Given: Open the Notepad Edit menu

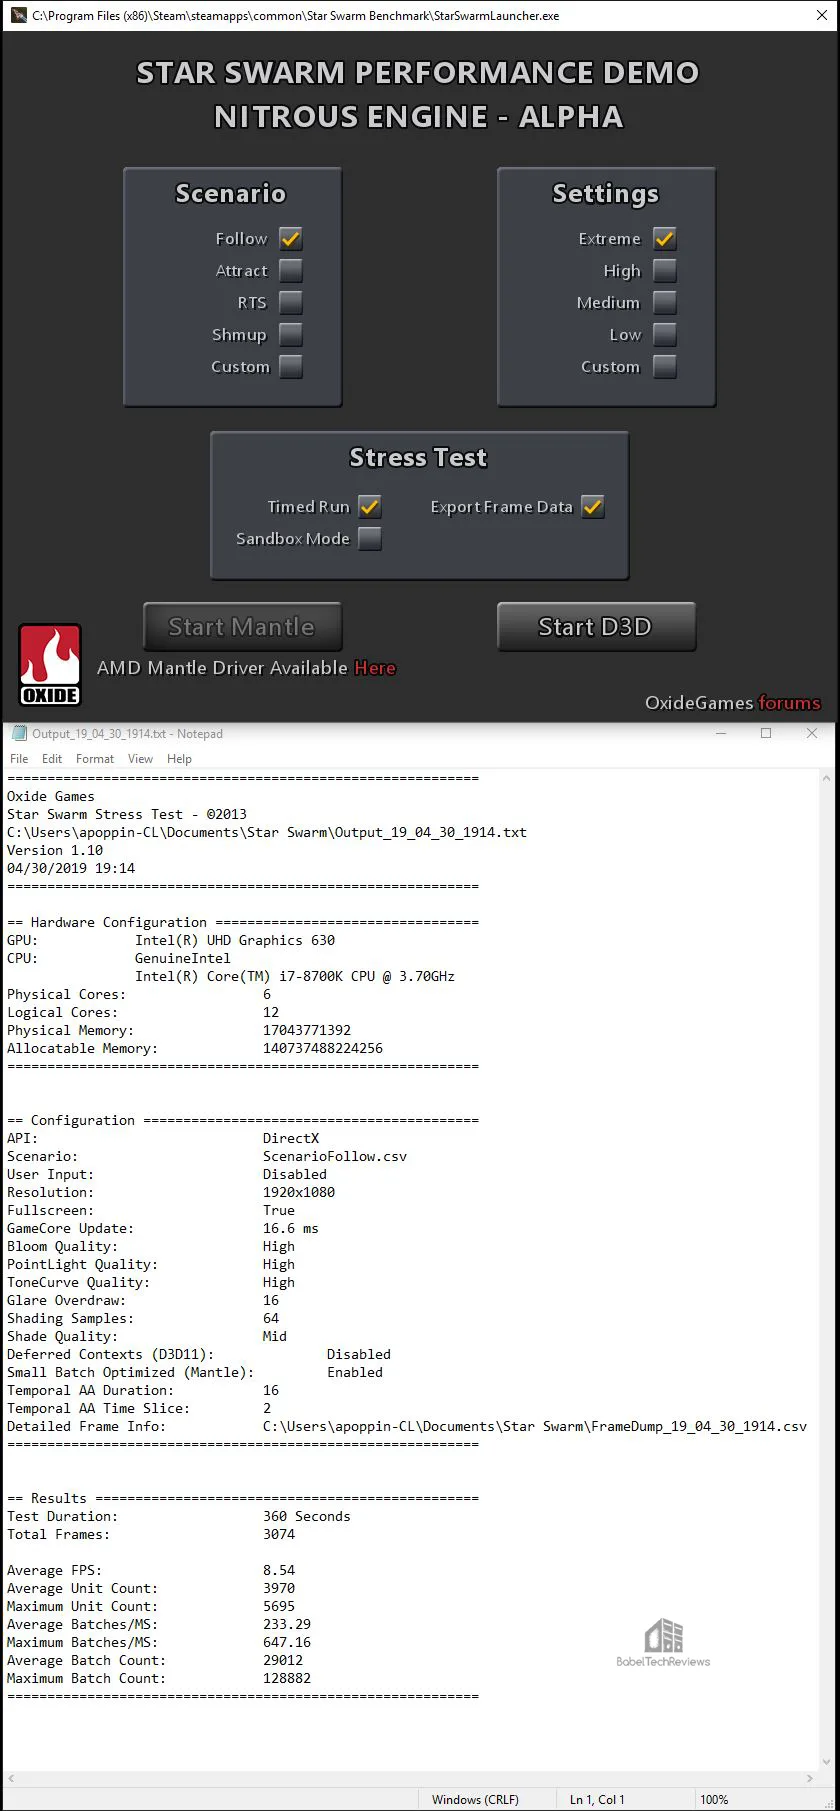Looking at the screenshot, I should [52, 759].
